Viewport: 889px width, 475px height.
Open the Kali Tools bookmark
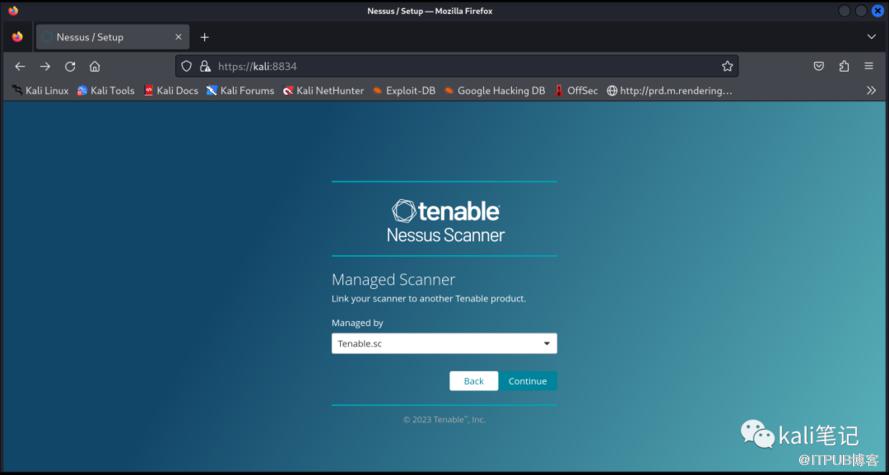[x=106, y=91]
